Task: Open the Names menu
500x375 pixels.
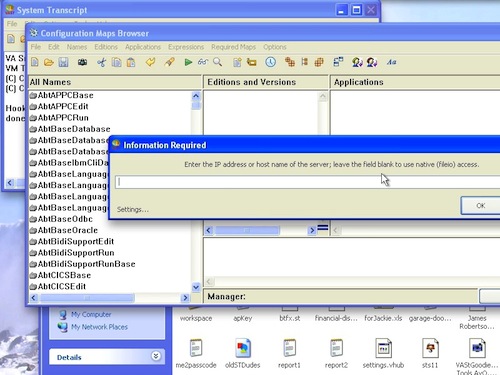Action: 77,47
